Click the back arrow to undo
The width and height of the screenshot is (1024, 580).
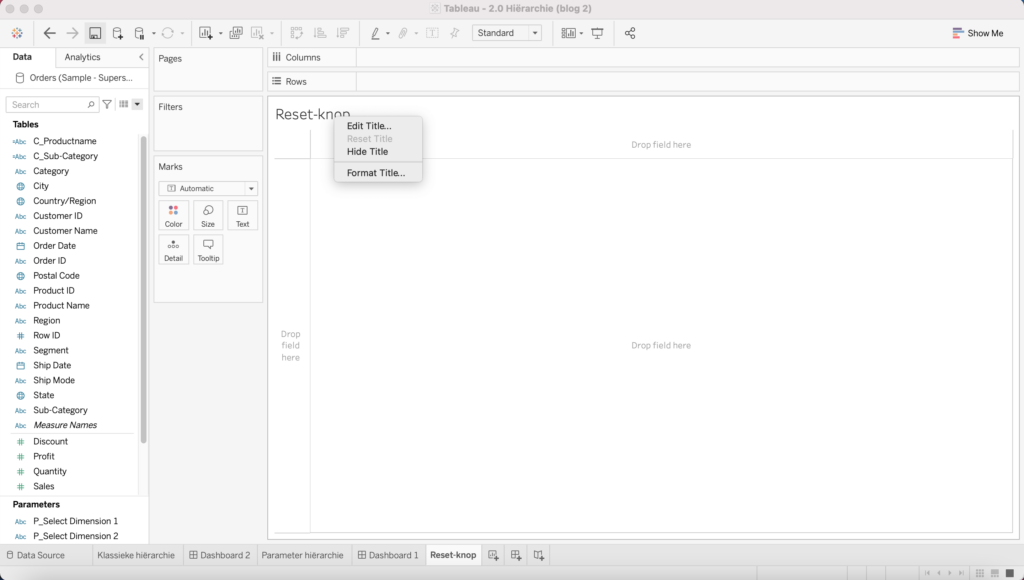[x=50, y=33]
